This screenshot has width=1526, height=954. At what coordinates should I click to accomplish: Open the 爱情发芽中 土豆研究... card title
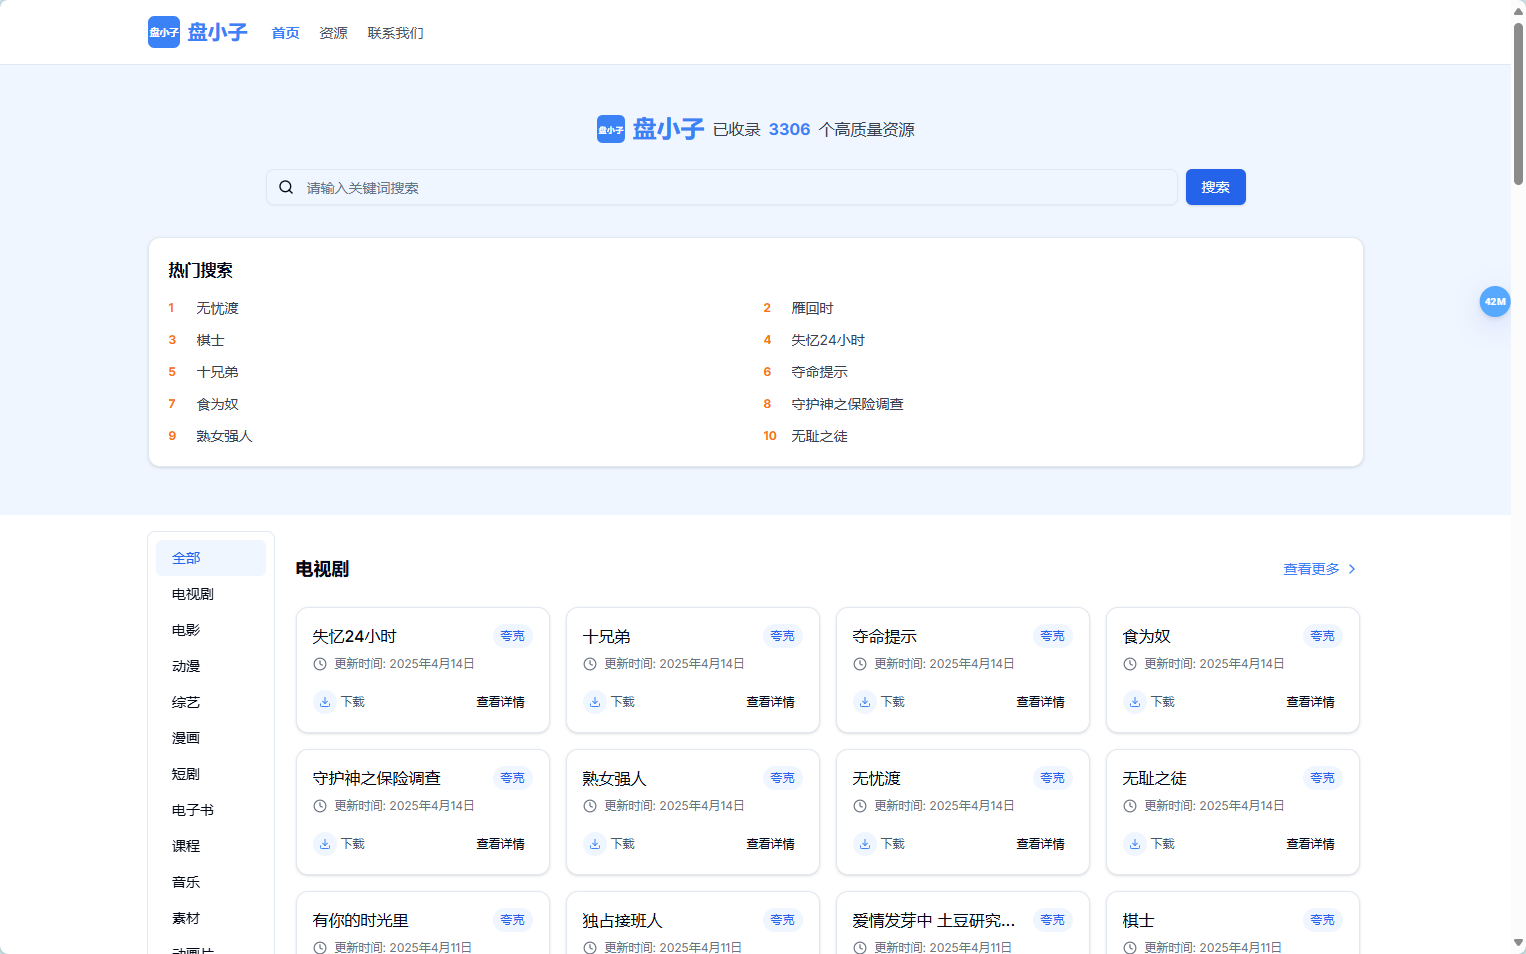[934, 920]
